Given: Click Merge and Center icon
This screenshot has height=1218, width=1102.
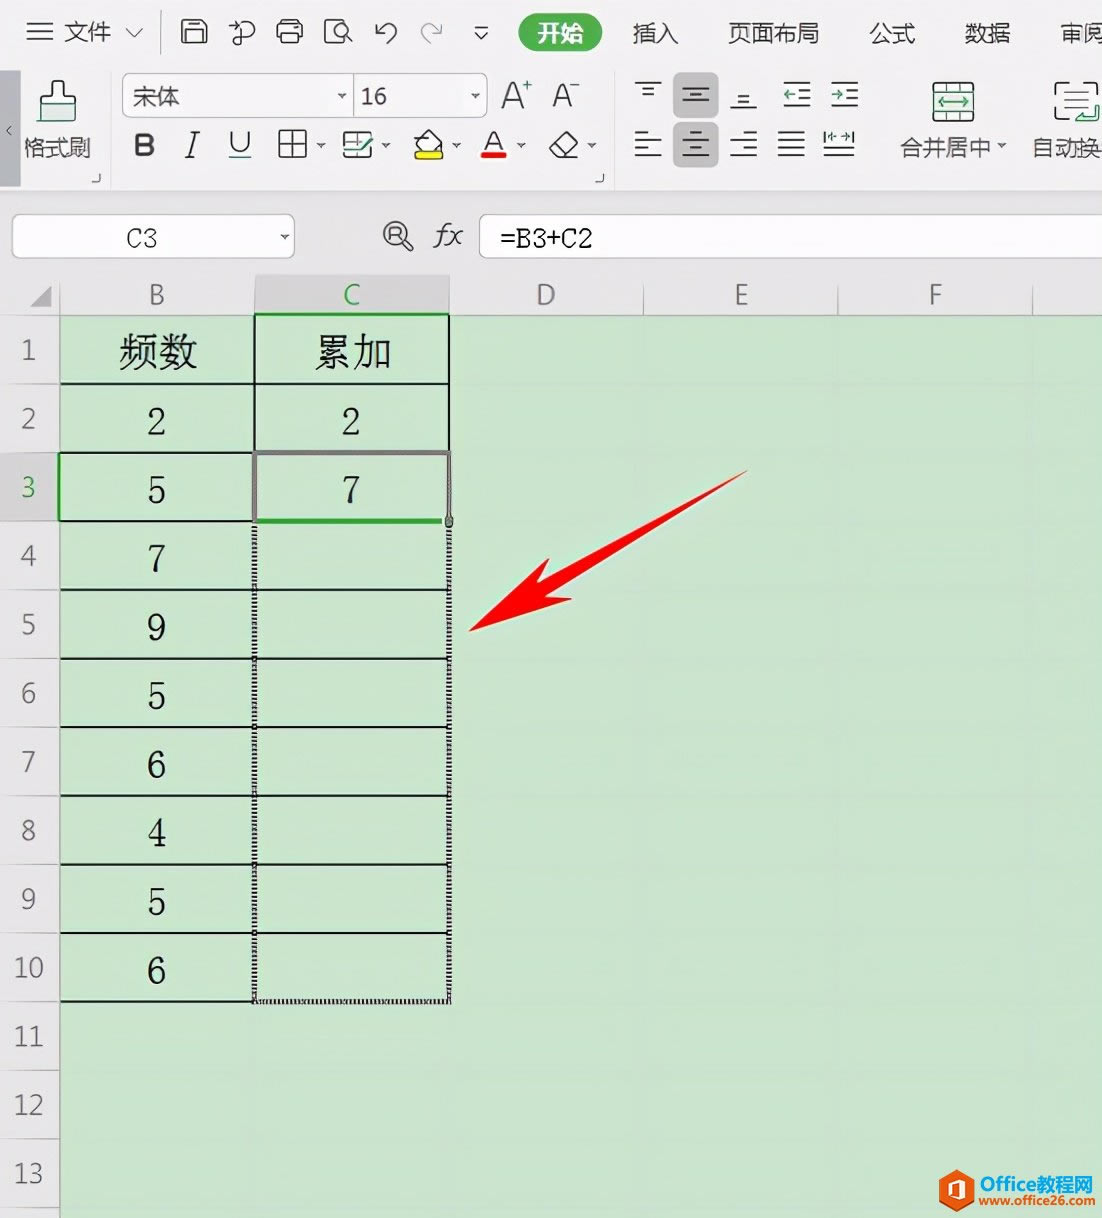Looking at the screenshot, I should (953, 102).
